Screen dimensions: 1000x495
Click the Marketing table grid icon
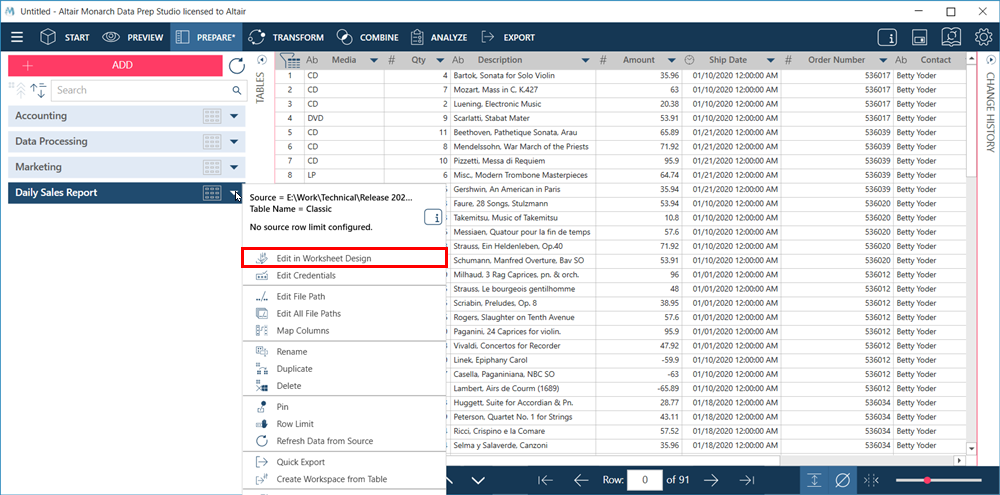tap(212, 167)
